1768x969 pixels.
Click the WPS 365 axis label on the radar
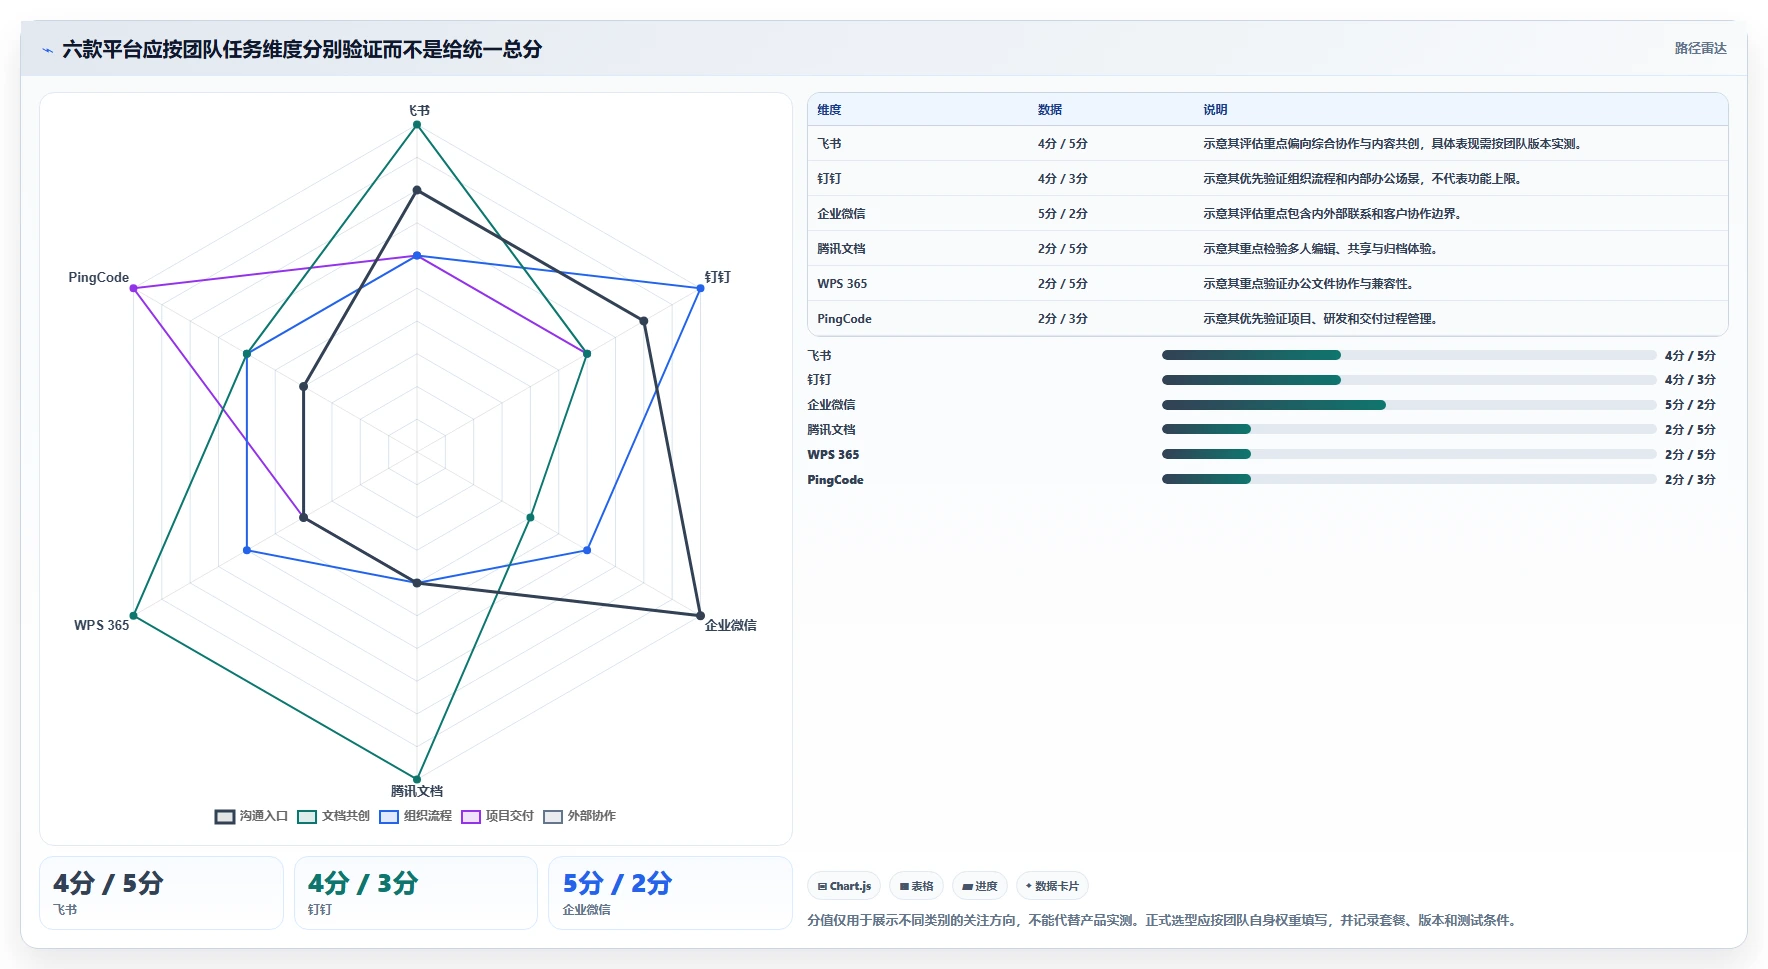click(x=101, y=625)
